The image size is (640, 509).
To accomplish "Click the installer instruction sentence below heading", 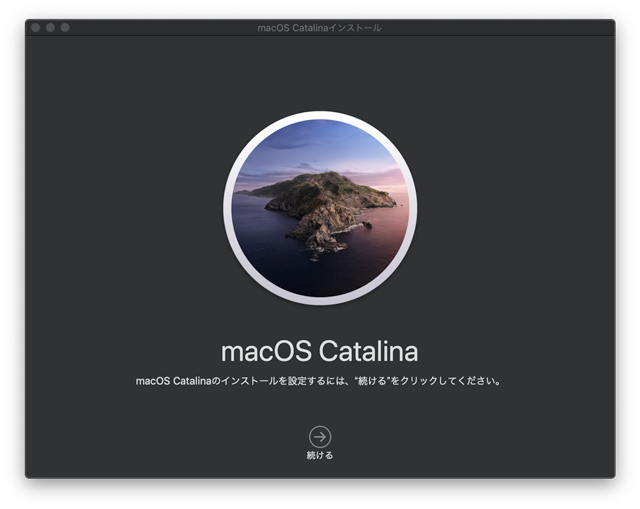I will (318, 381).
